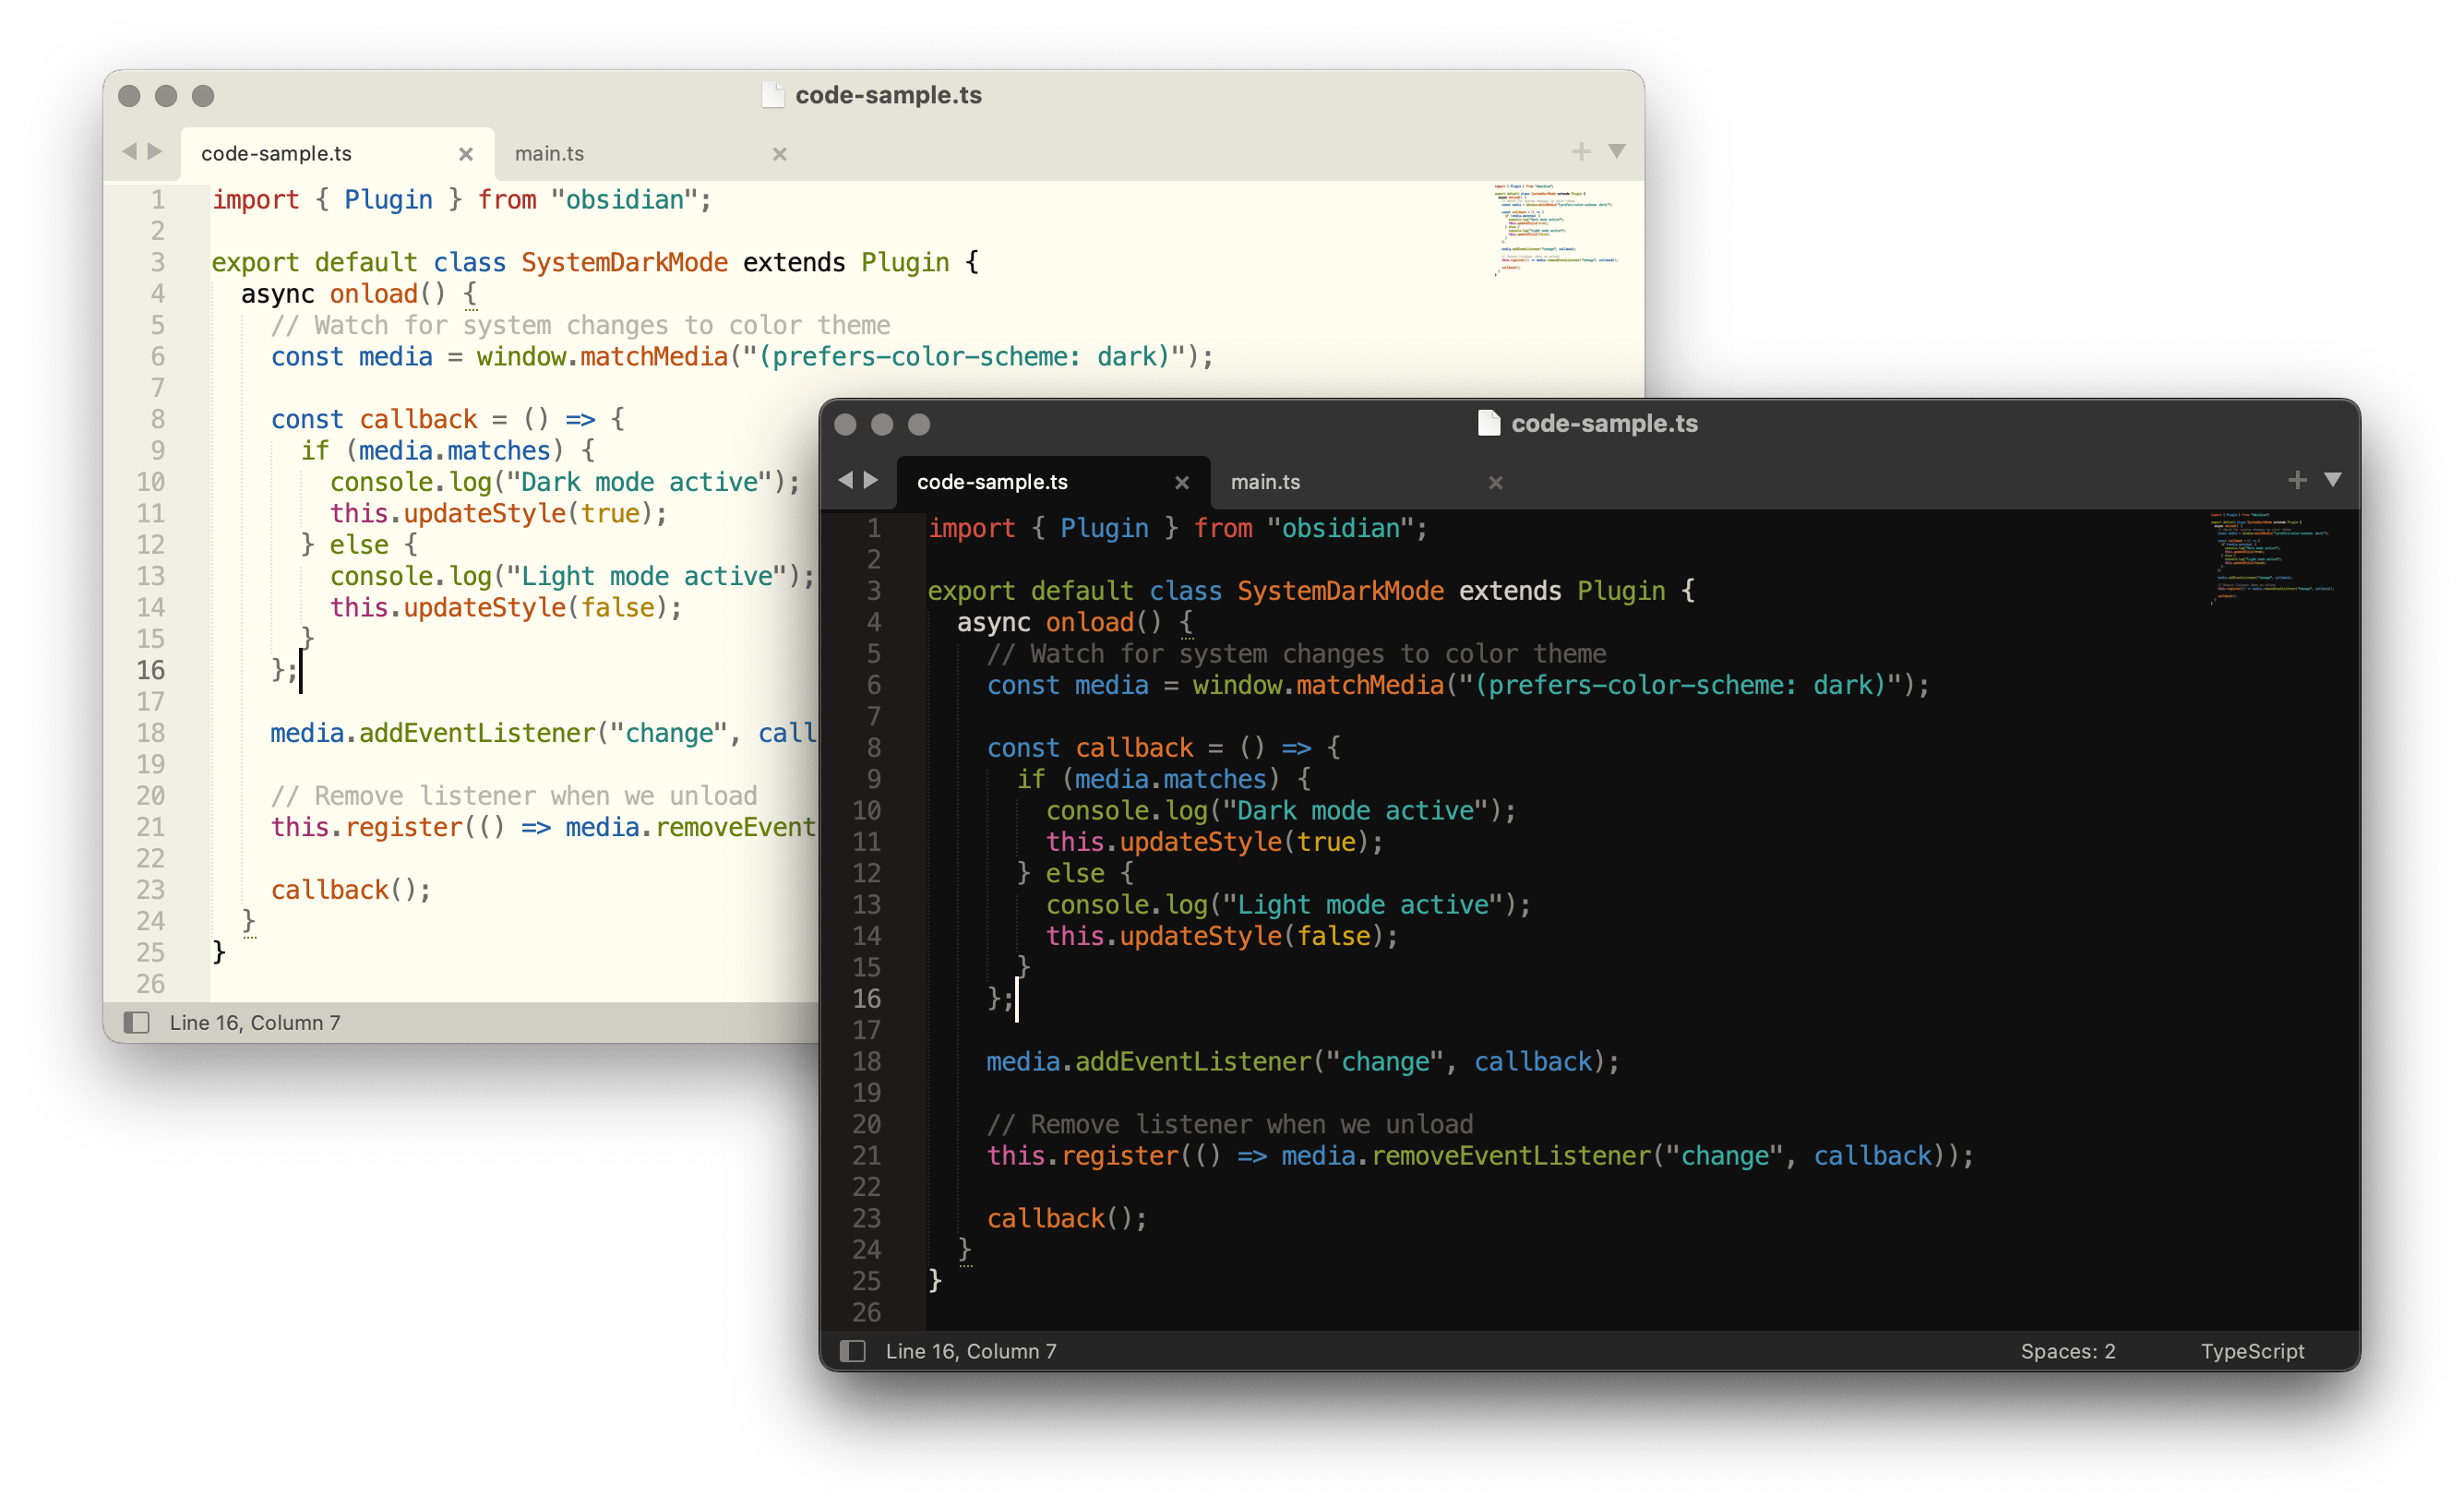Open the TypeScript language selector
This screenshot has height=1508, width=2464.
(x=2252, y=1351)
